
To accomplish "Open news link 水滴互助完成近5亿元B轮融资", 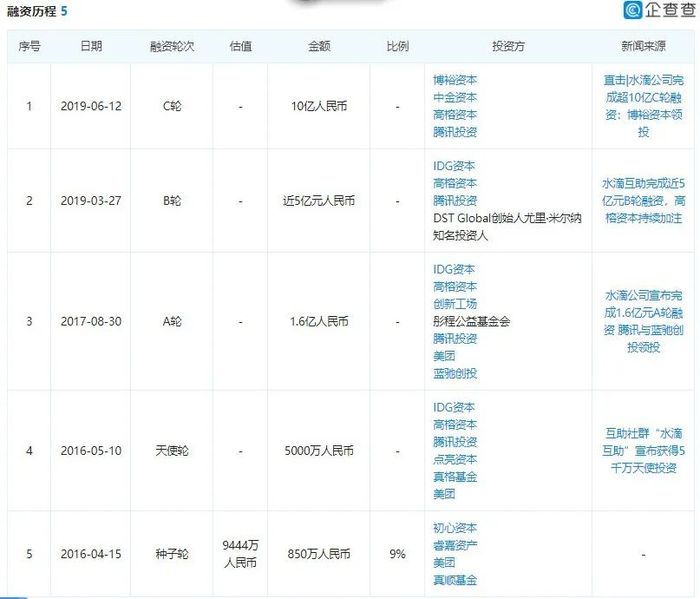I will click(x=643, y=201).
